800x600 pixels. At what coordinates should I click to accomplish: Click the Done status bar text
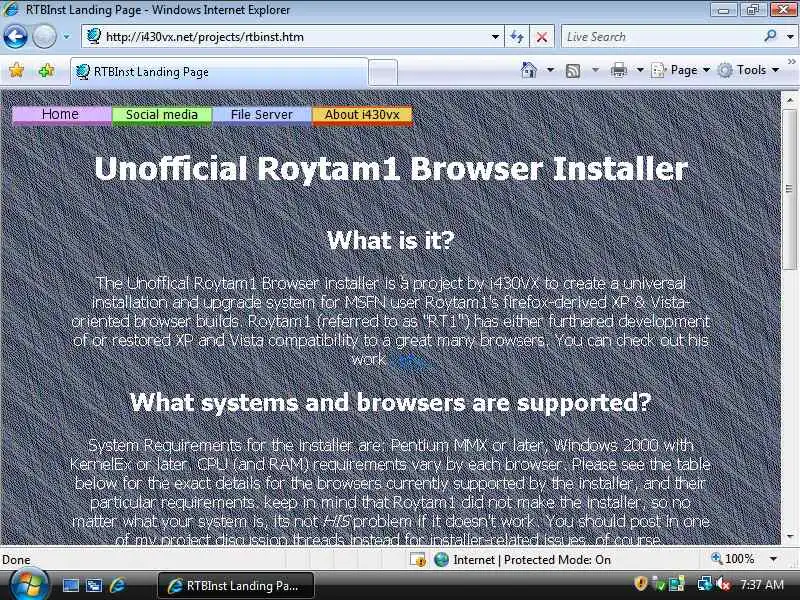[16, 560]
